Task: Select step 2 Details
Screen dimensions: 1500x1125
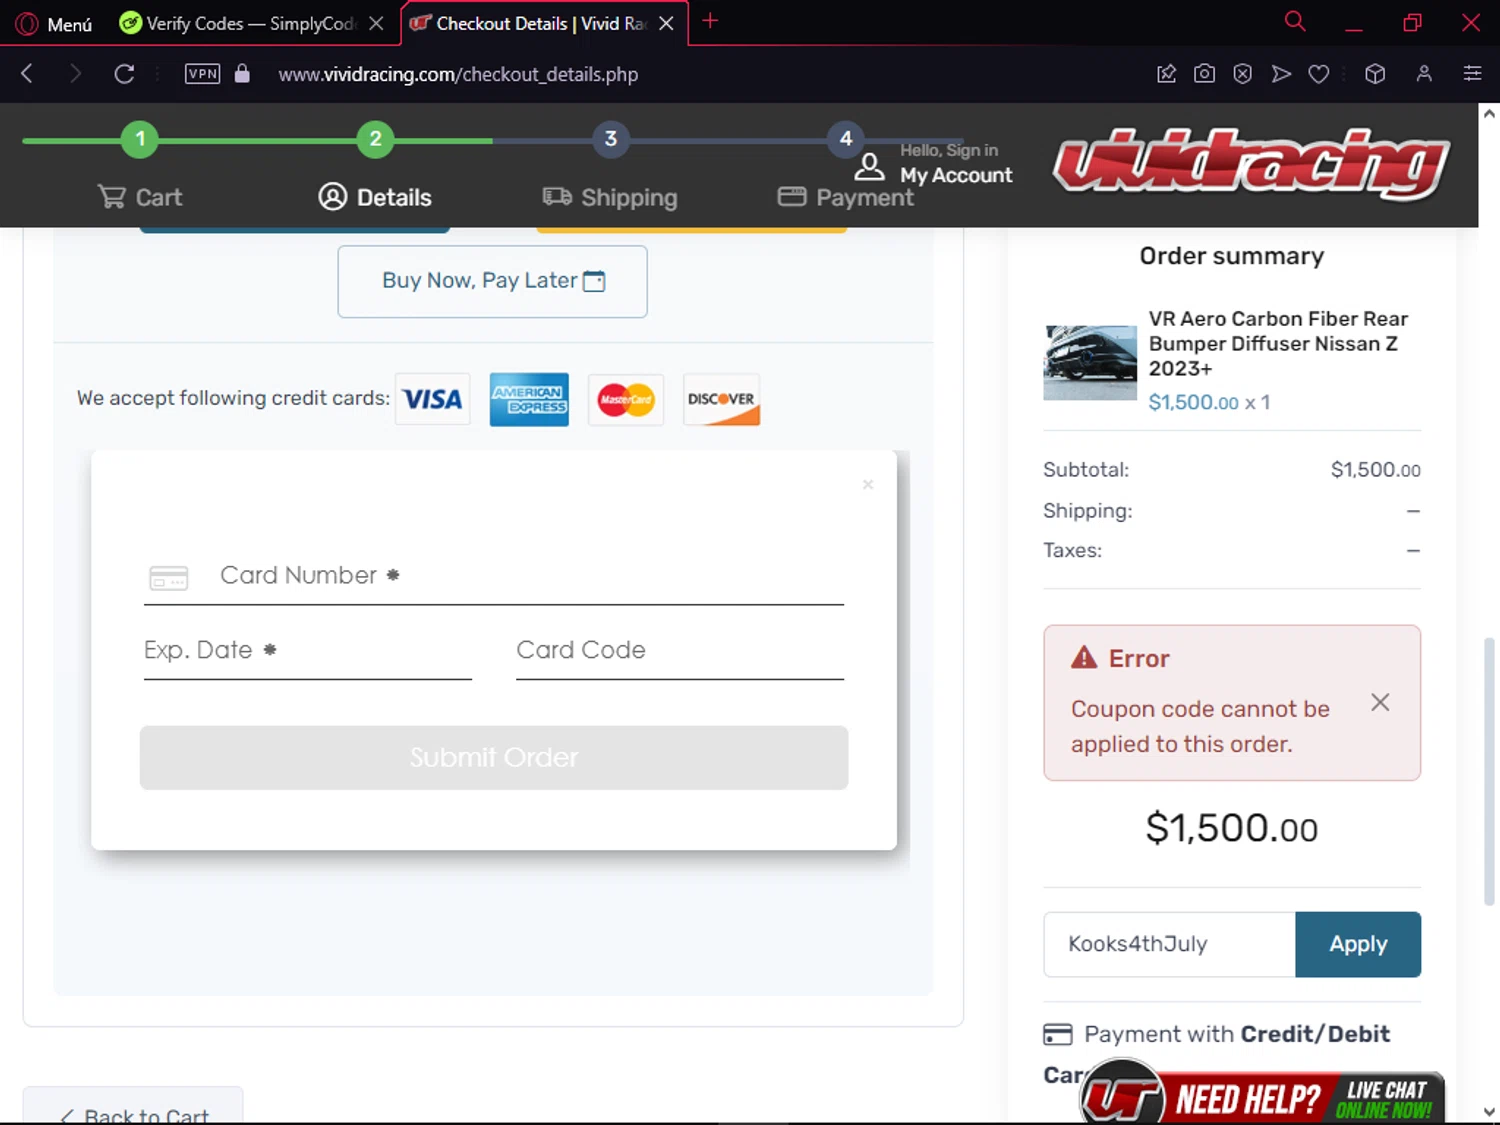Action: click(375, 197)
